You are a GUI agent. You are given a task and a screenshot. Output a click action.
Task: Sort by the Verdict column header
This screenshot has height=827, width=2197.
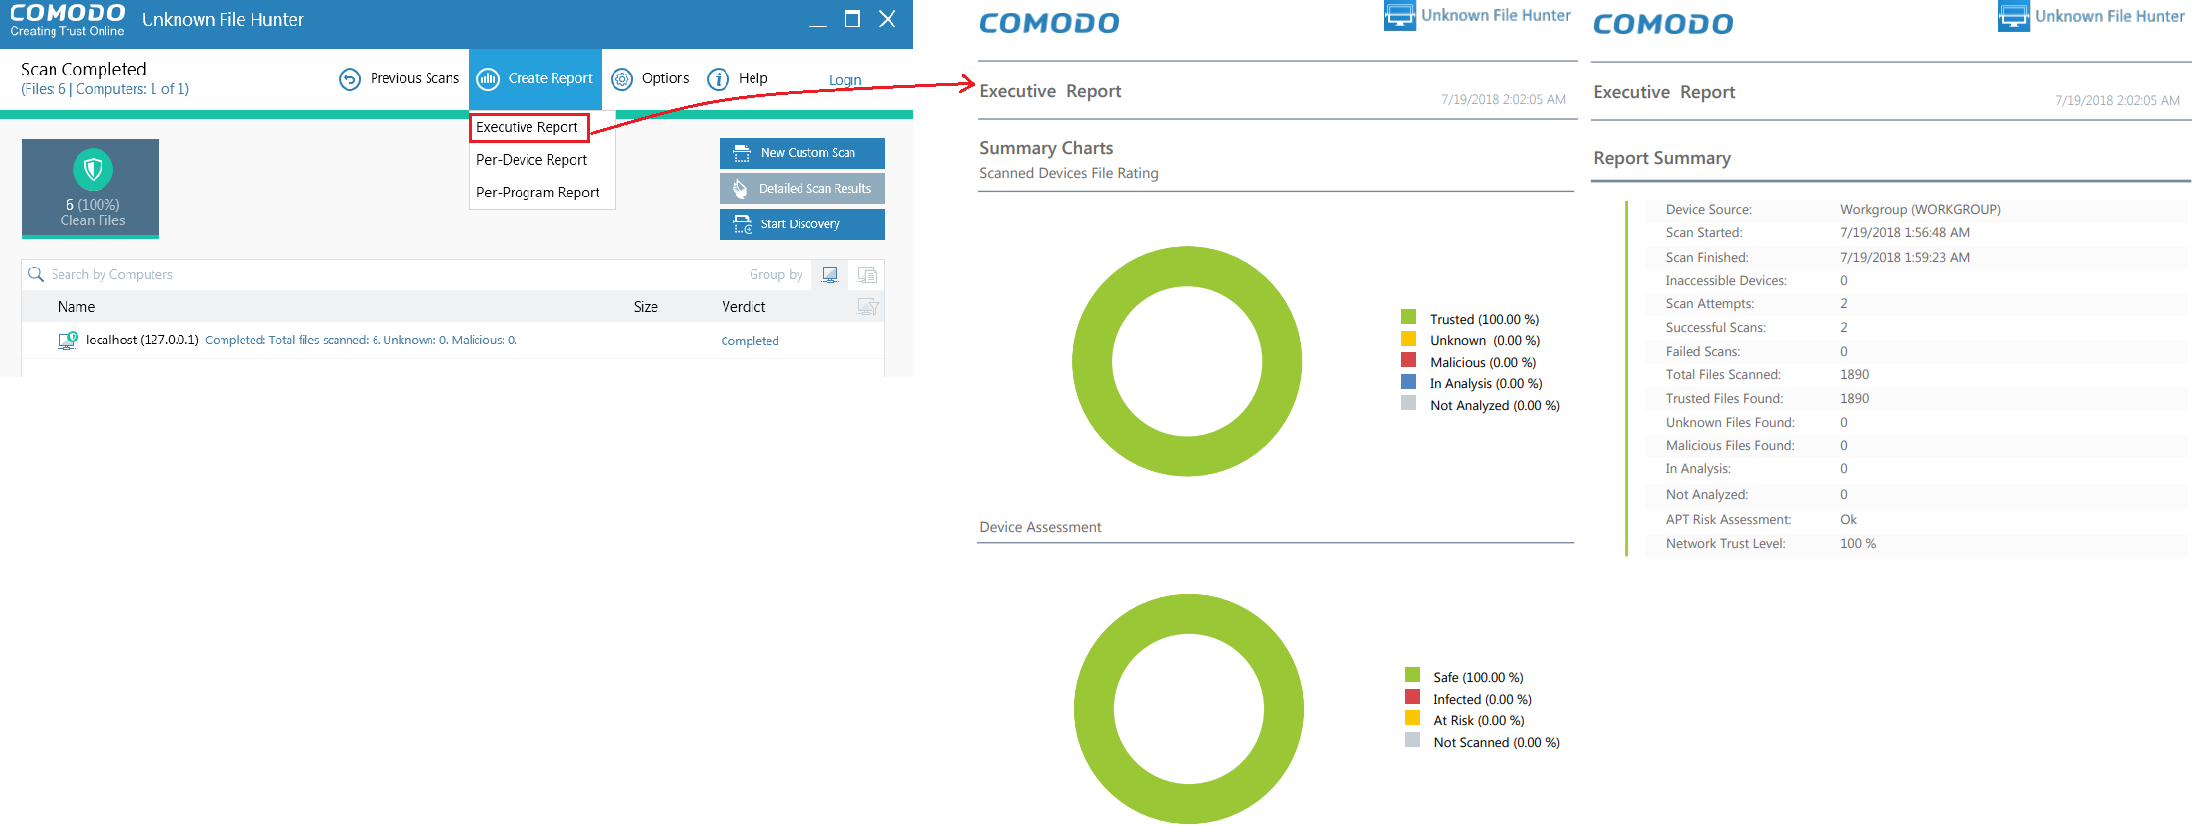click(743, 307)
